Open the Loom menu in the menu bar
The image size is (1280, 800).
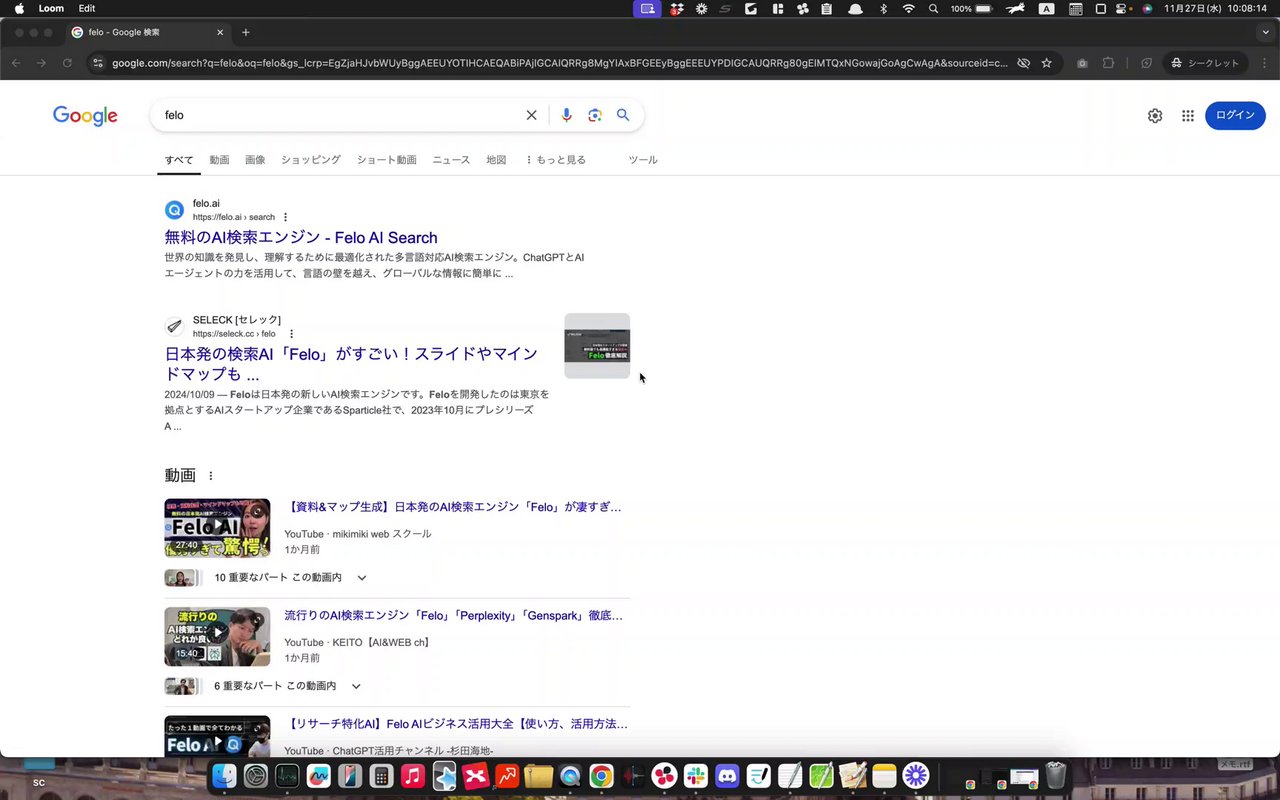(x=51, y=8)
